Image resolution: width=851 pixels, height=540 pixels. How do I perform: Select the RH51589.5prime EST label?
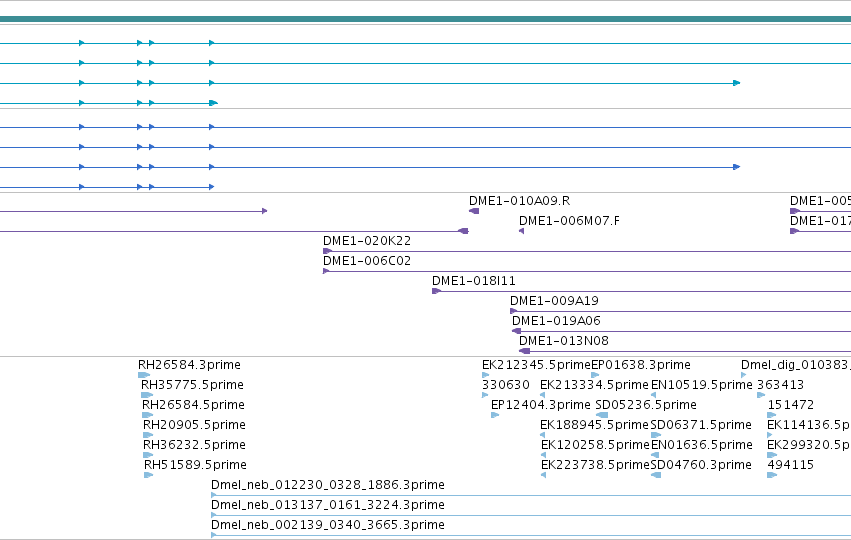(x=195, y=466)
